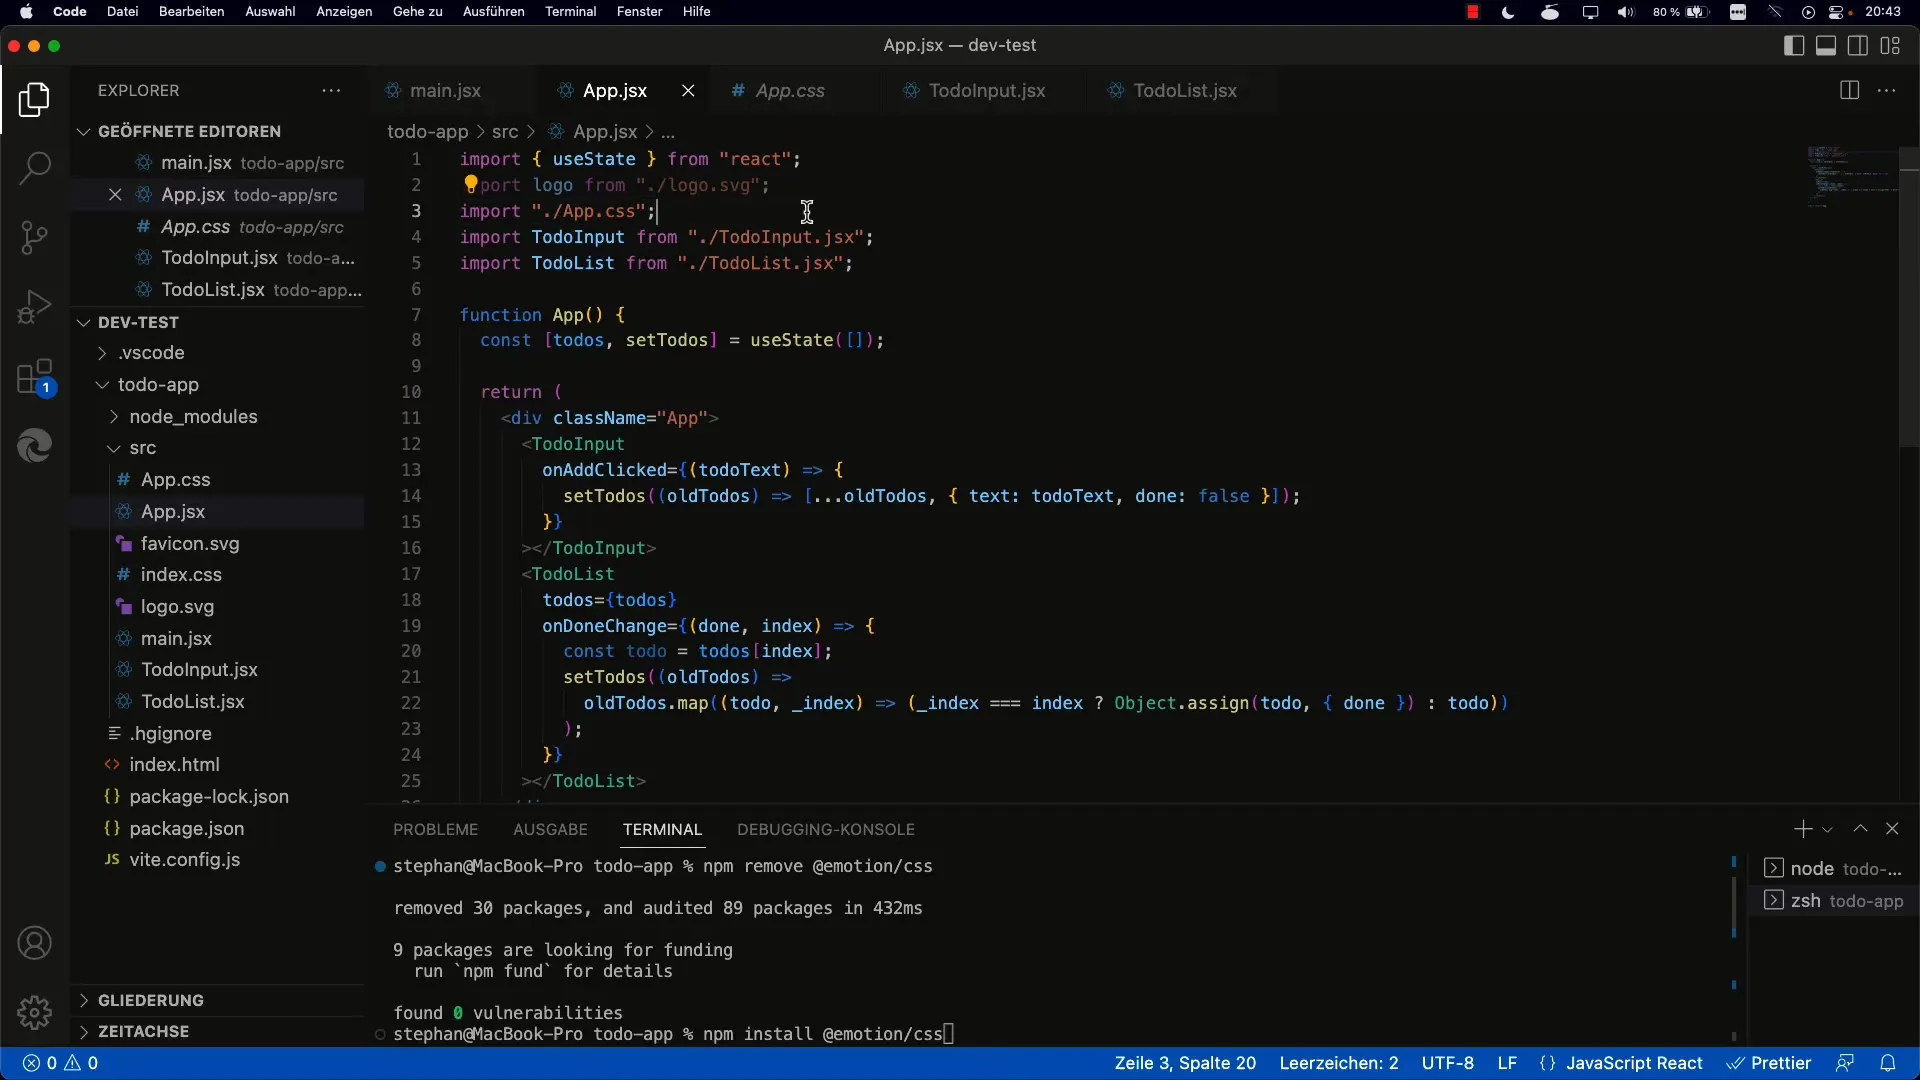The height and width of the screenshot is (1080, 1920).
Task: Switch to the TodoInput.jsx editor tab
Action: coord(986,90)
